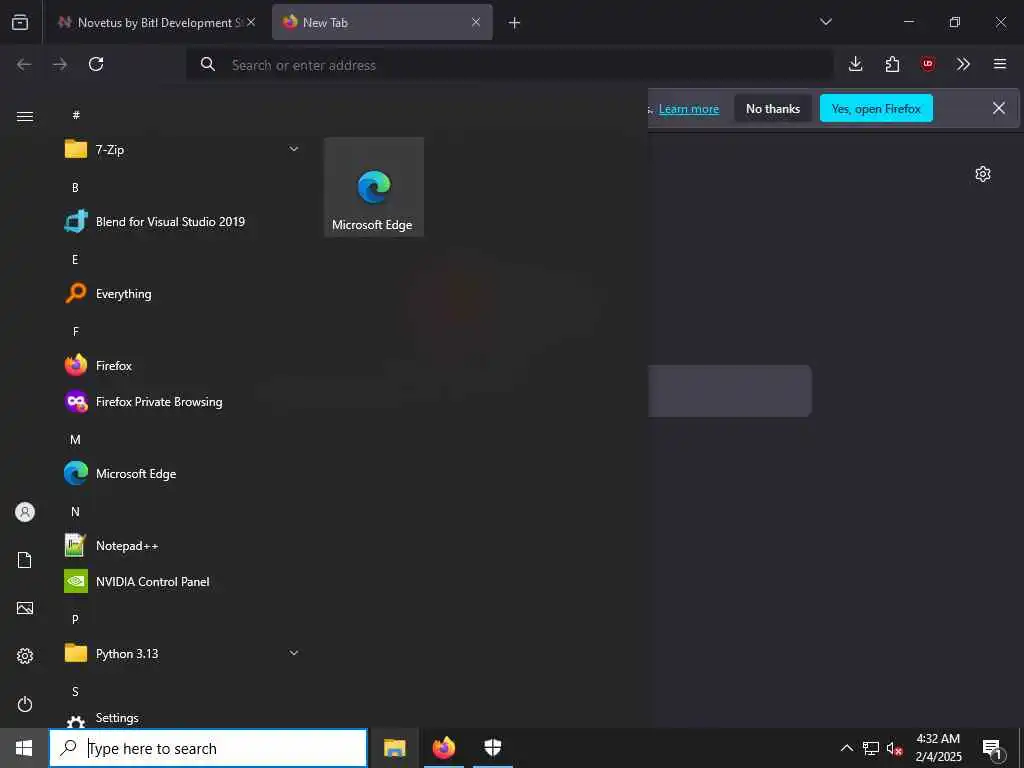Go back with the browser back arrow
The width and height of the screenshot is (1024, 768).
click(24, 64)
